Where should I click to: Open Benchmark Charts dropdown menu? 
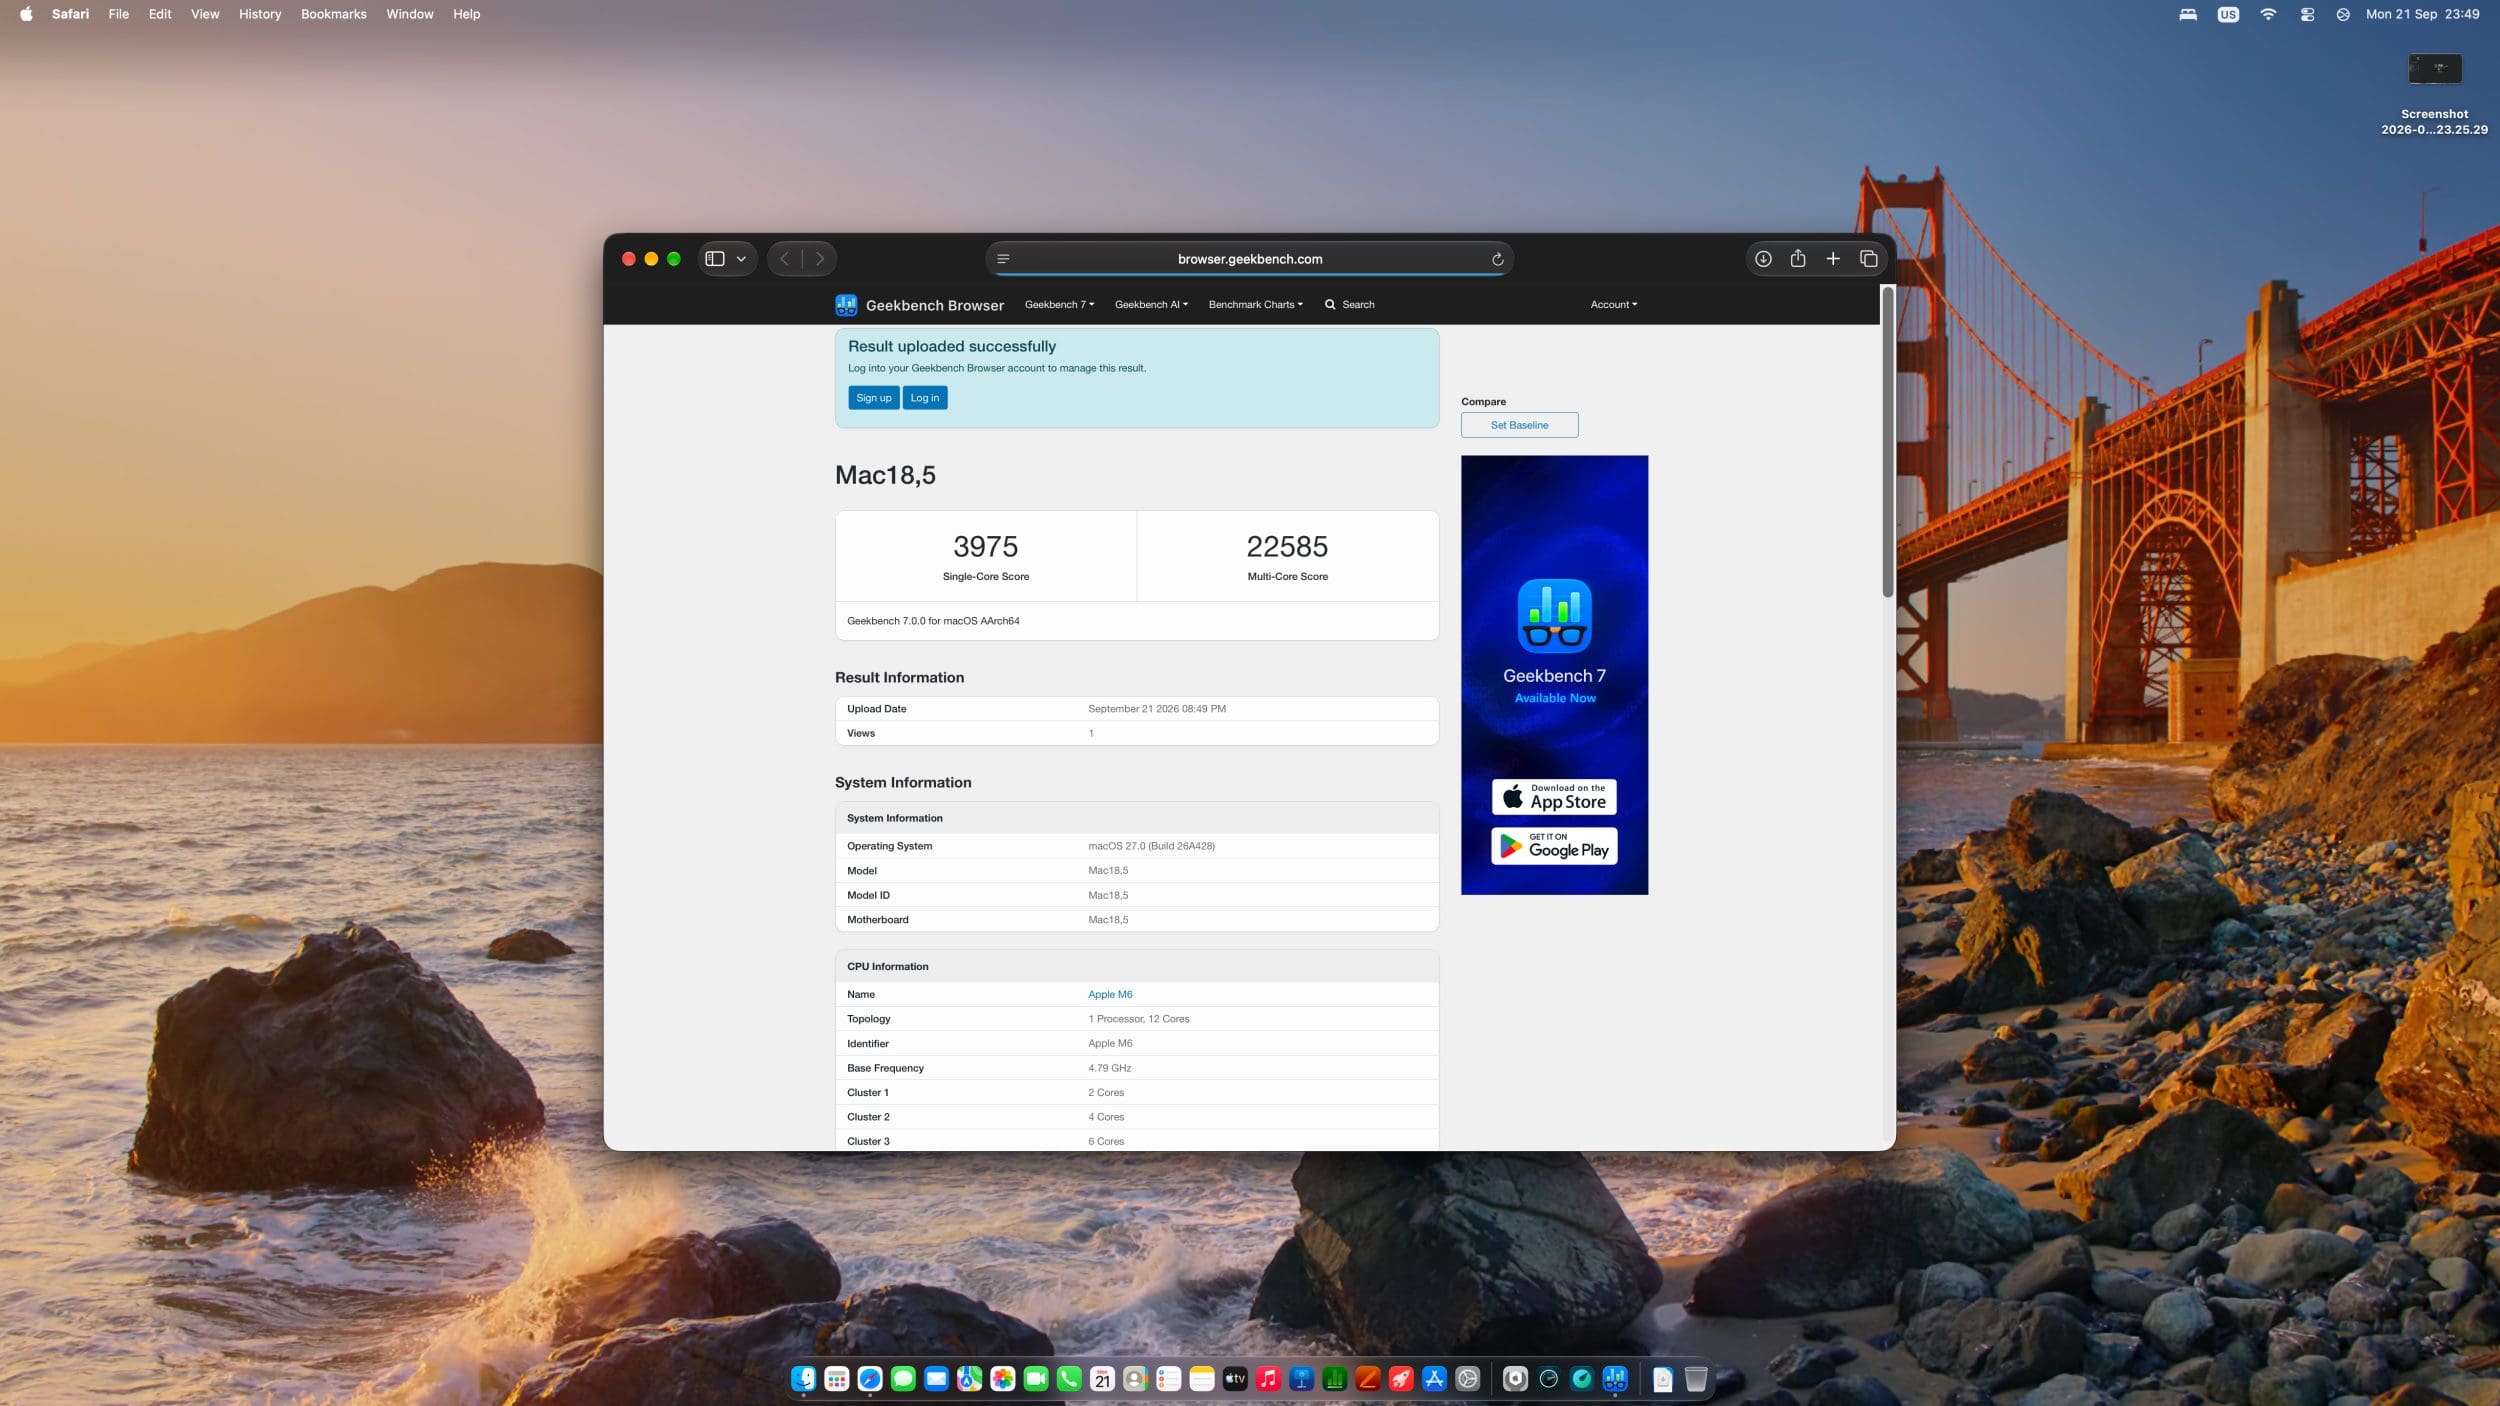point(1255,305)
